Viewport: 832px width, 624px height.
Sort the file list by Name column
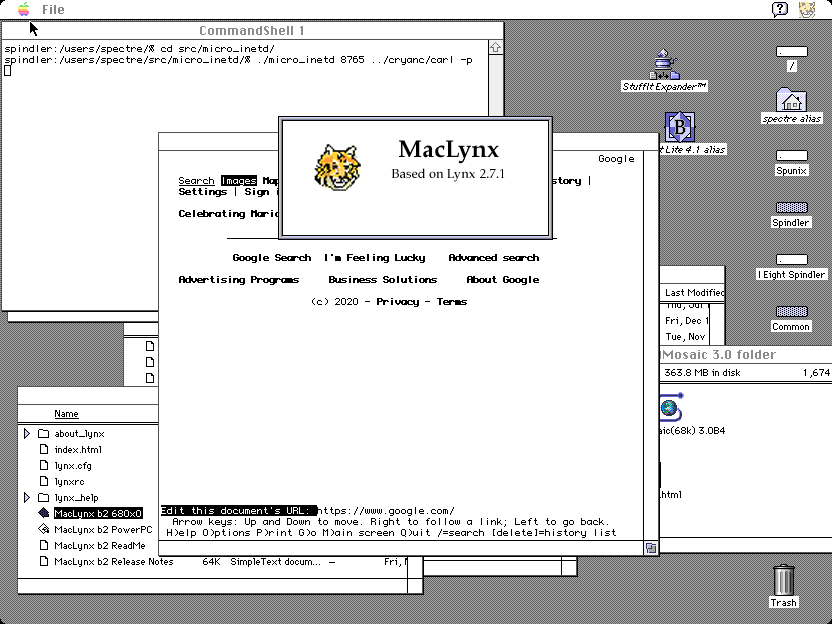pyautogui.click(x=66, y=413)
